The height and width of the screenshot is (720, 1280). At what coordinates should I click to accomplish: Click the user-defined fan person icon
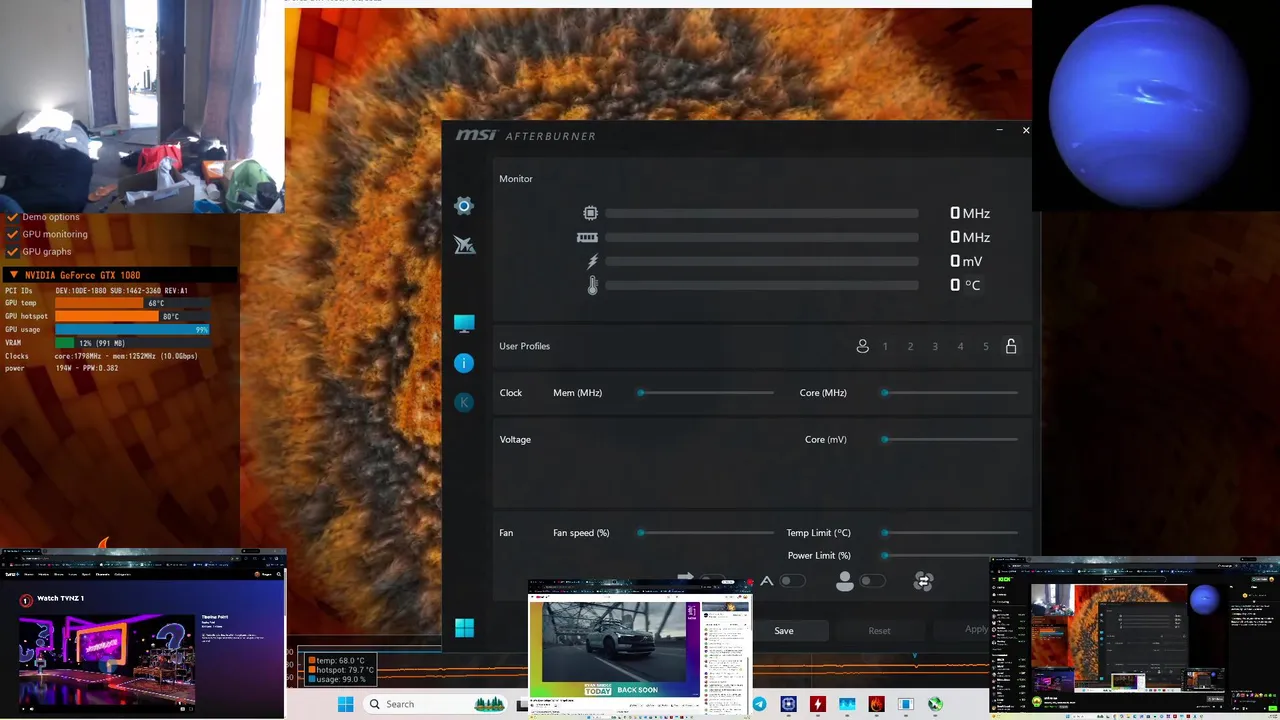(845, 581)
